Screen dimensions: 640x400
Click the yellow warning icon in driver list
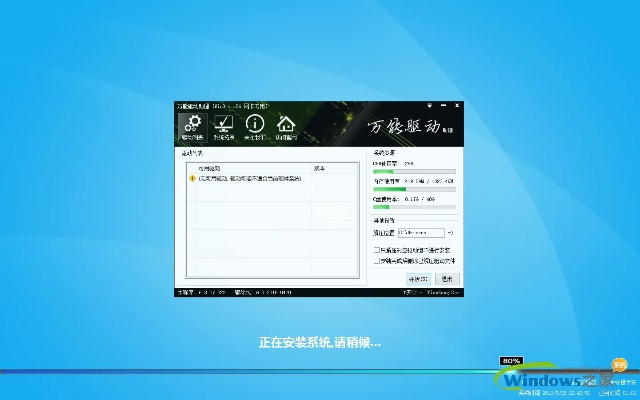(192, 178)
